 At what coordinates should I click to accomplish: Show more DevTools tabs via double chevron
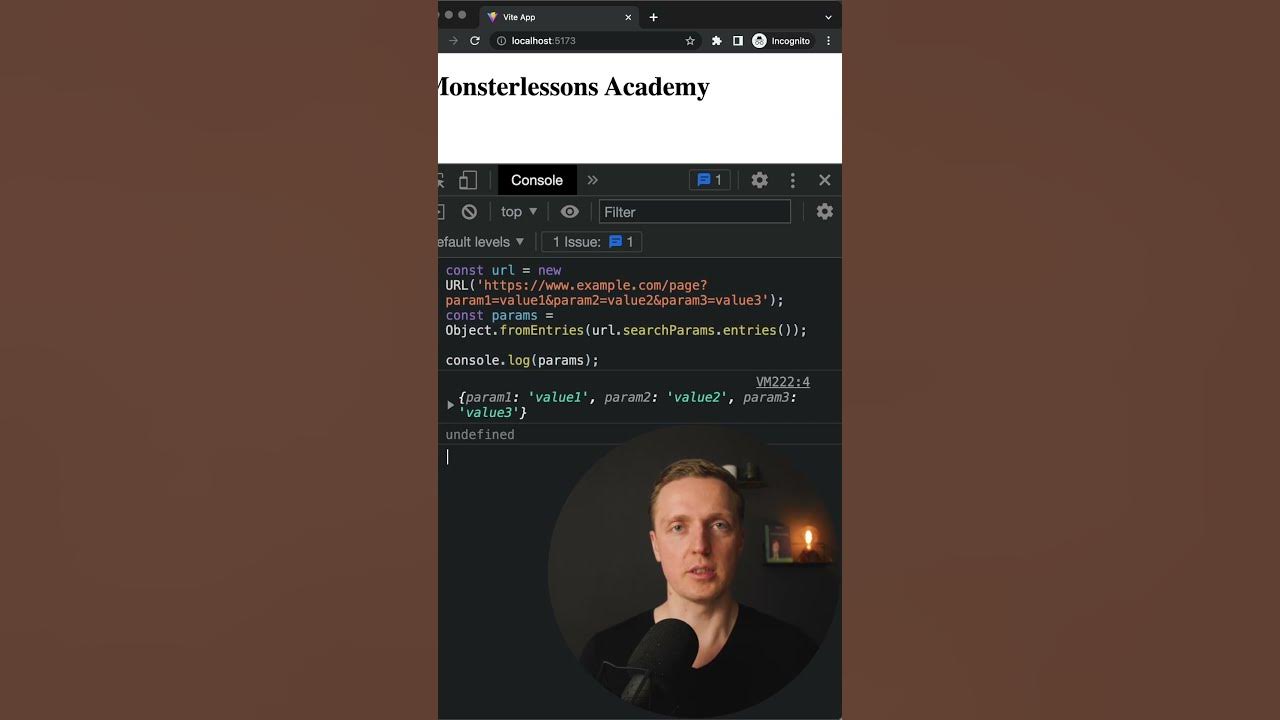pos(592,180)
